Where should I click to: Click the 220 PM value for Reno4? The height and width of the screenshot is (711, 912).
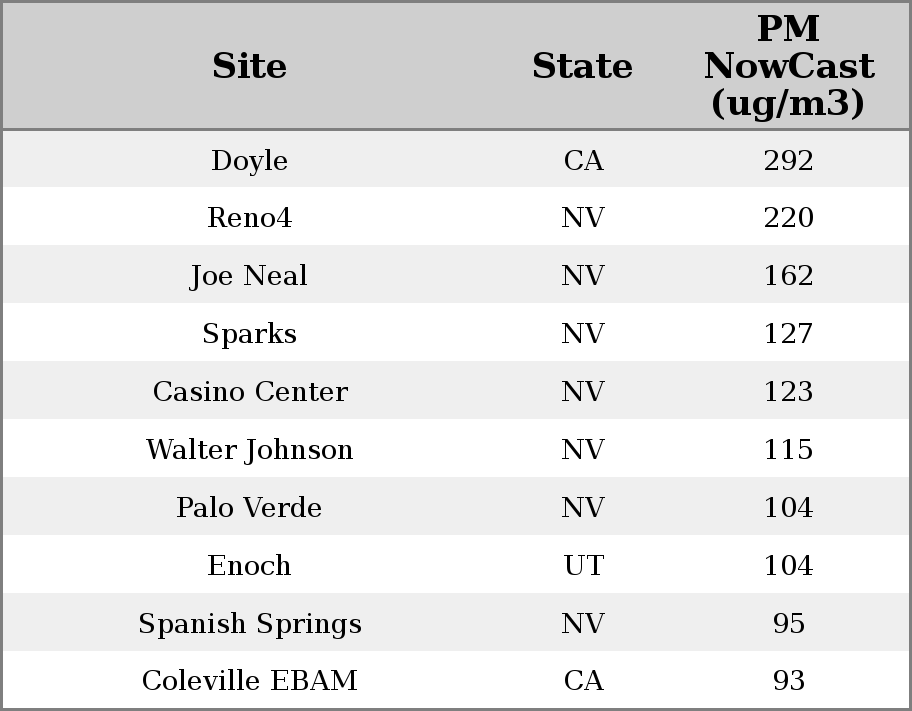(x=788, y=218)
